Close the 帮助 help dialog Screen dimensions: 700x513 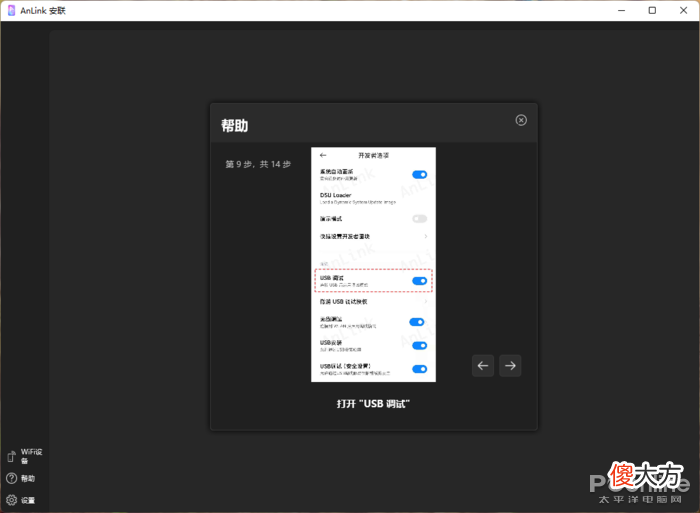pyautogui.click(x=521, y=120)
